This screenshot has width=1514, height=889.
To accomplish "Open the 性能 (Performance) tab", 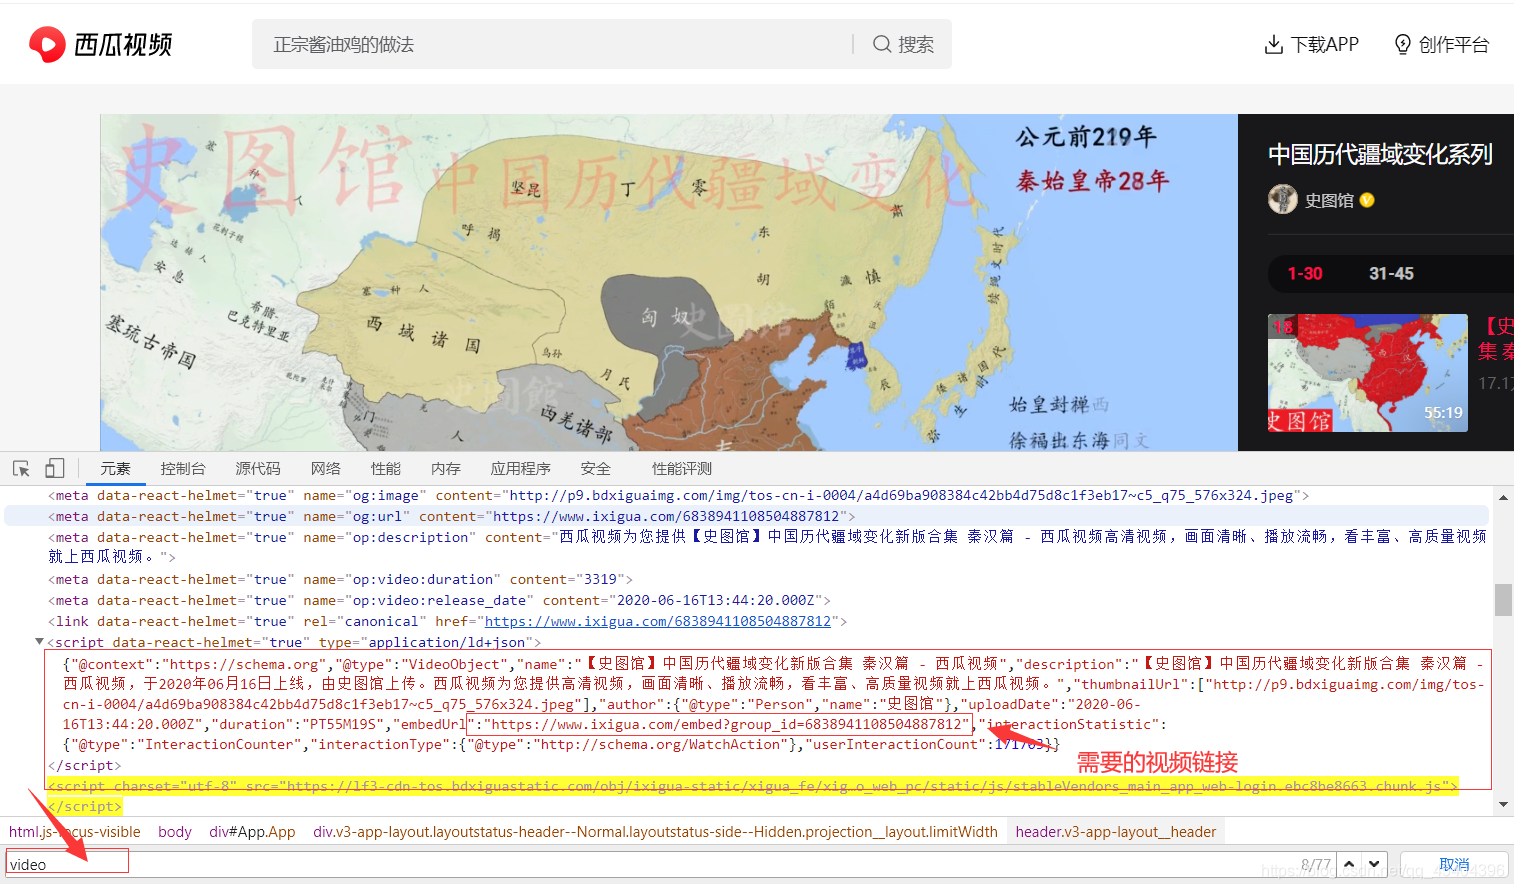I will click(x=386, y=468).
